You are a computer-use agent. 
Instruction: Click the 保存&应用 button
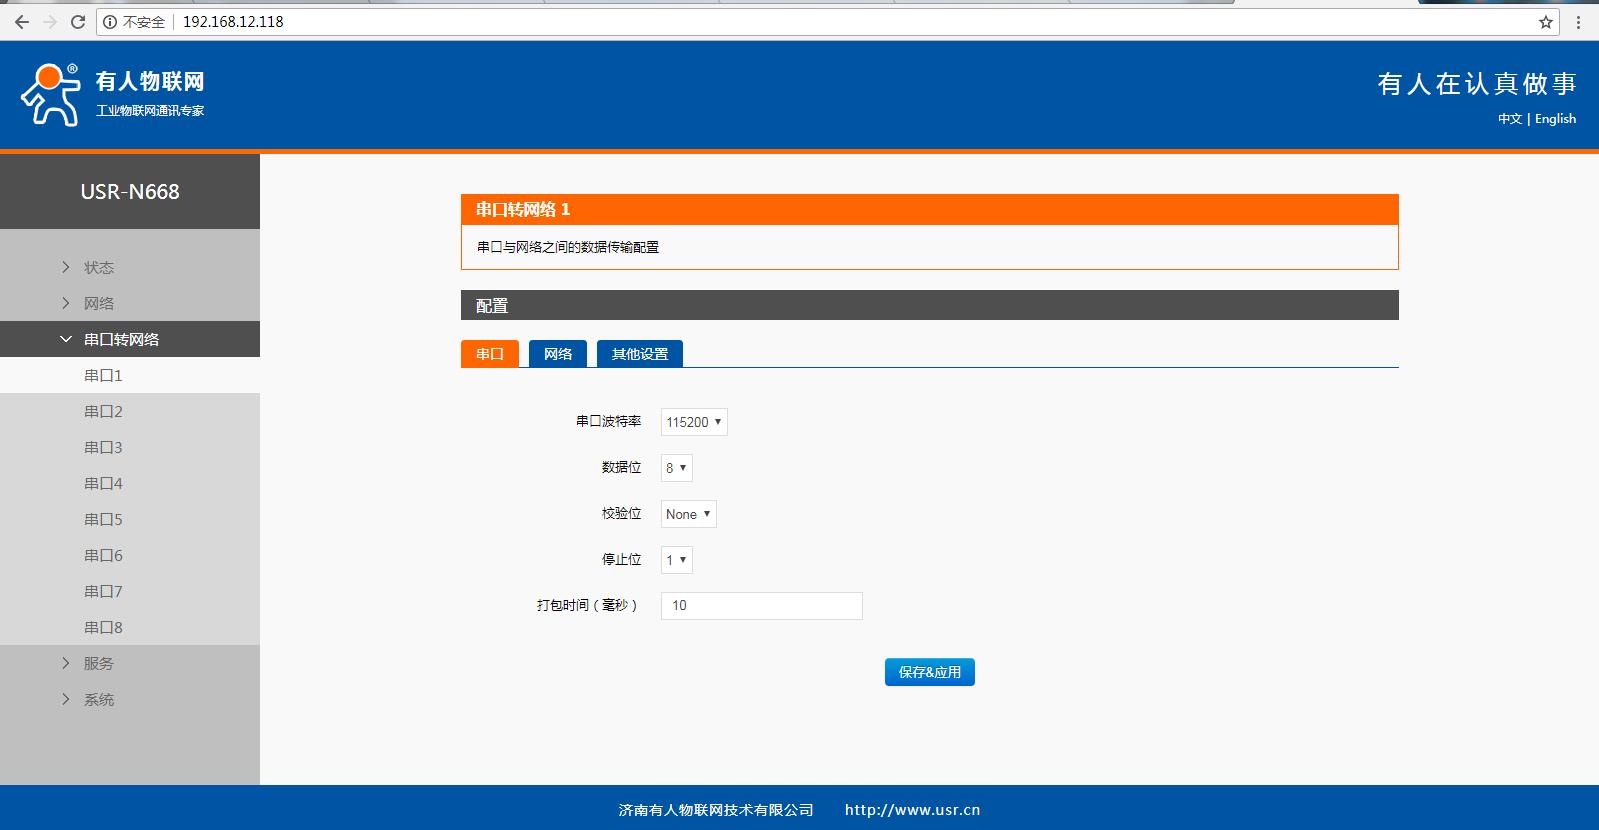929,672
